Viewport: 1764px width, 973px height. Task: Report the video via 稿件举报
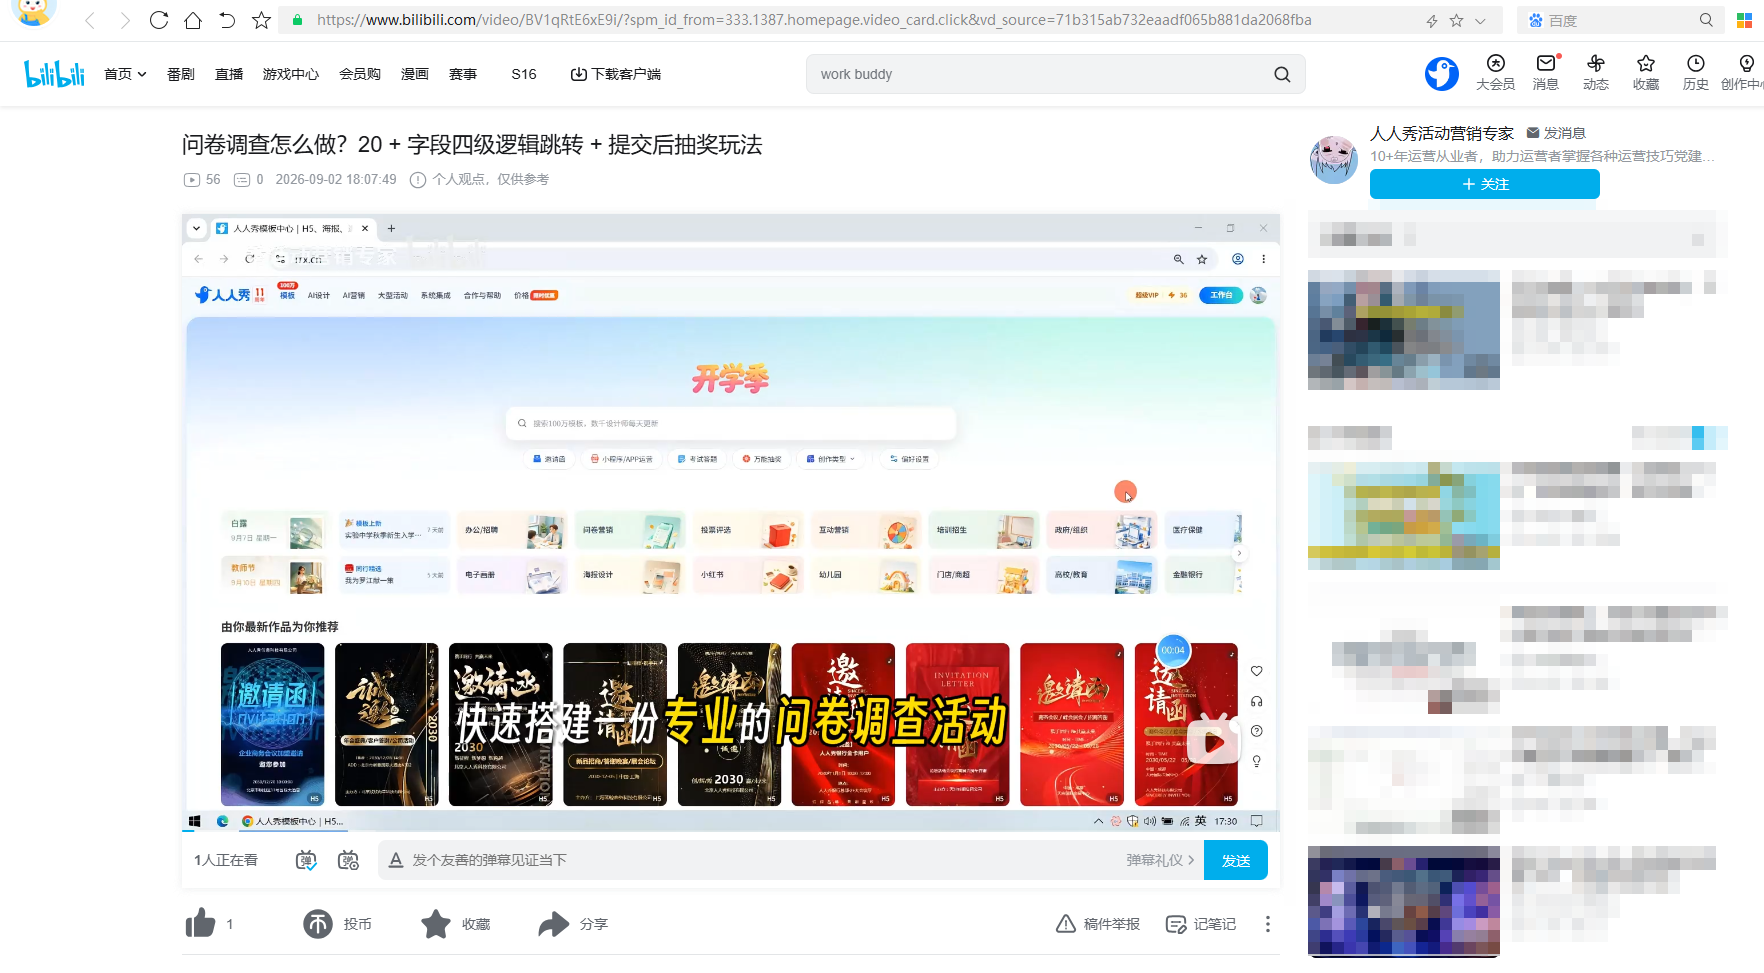point(1098,924)
